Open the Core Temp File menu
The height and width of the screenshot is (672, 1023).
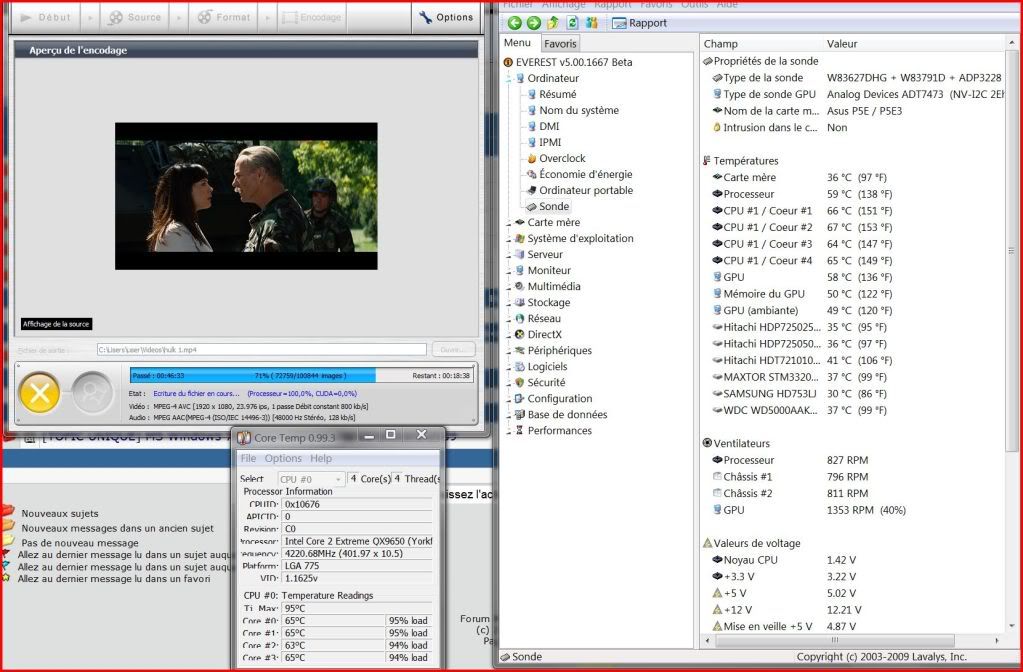(248, 458)
